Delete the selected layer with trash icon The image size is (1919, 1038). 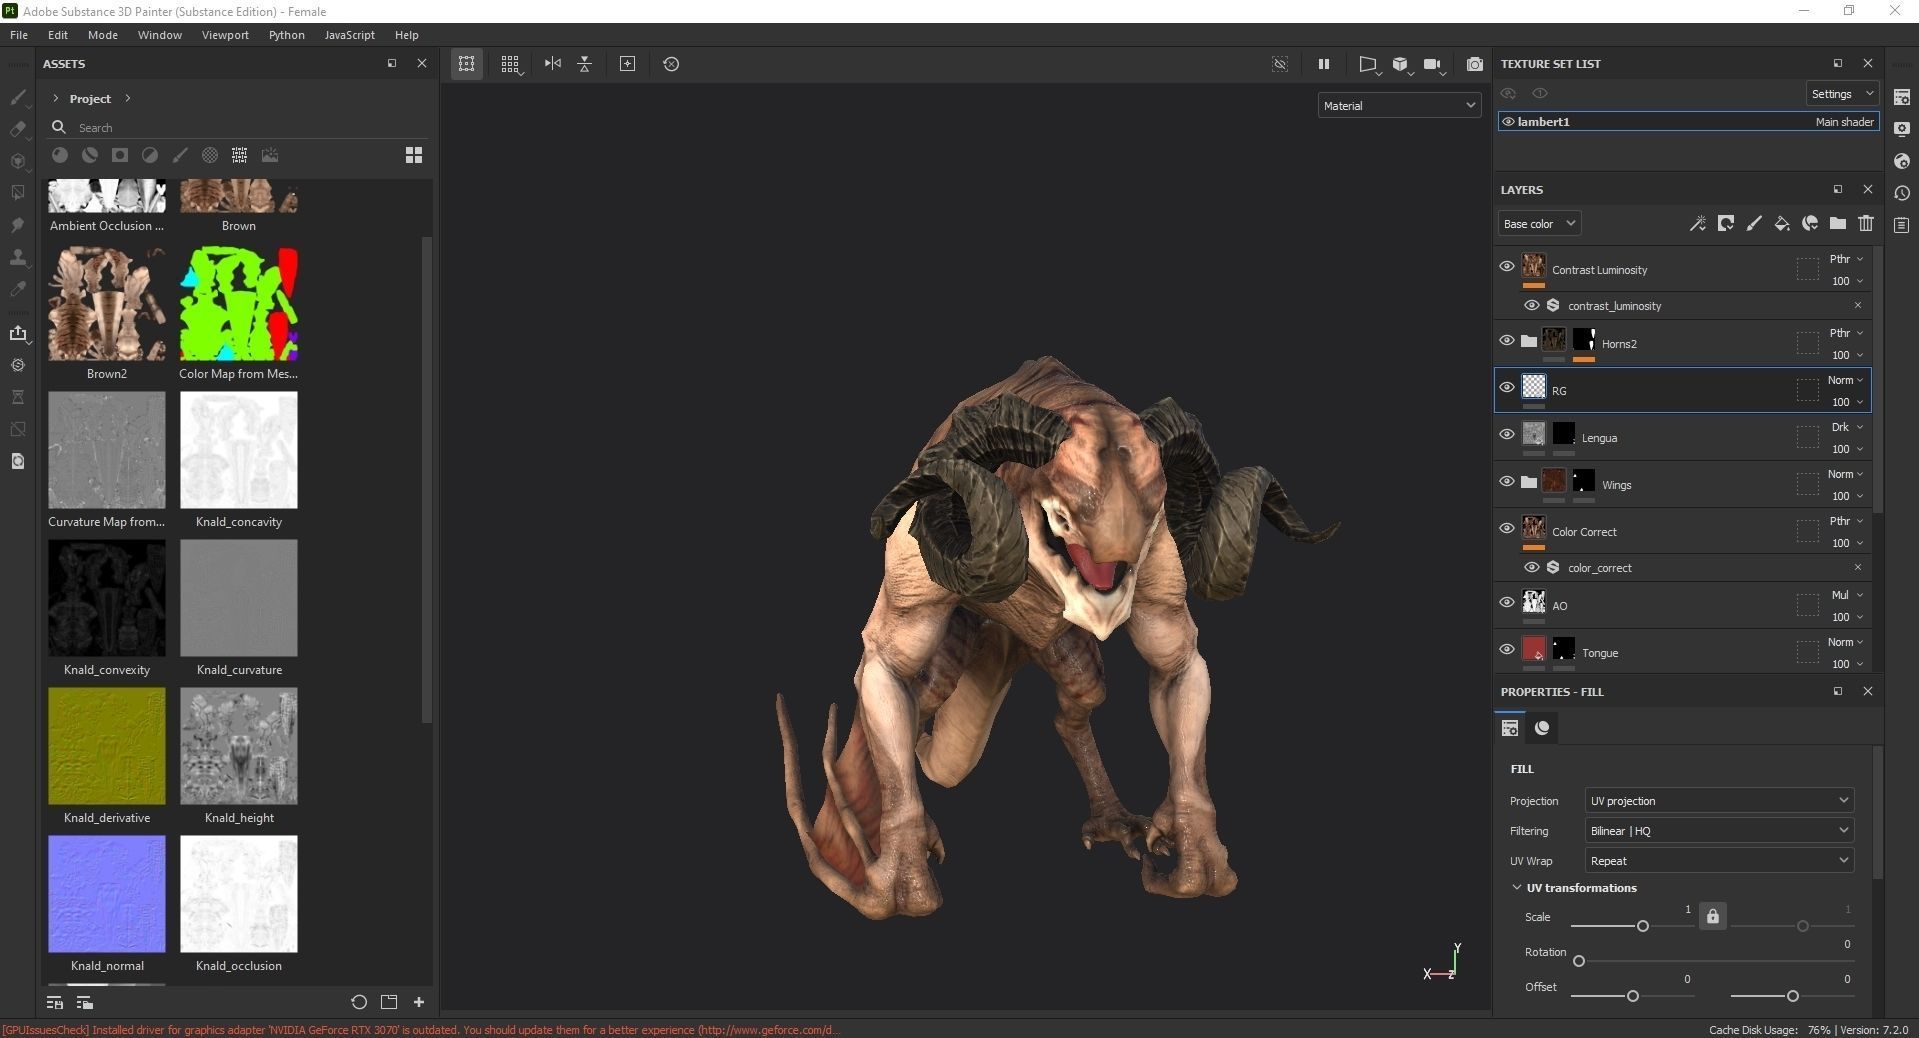tap(1866, 224)
